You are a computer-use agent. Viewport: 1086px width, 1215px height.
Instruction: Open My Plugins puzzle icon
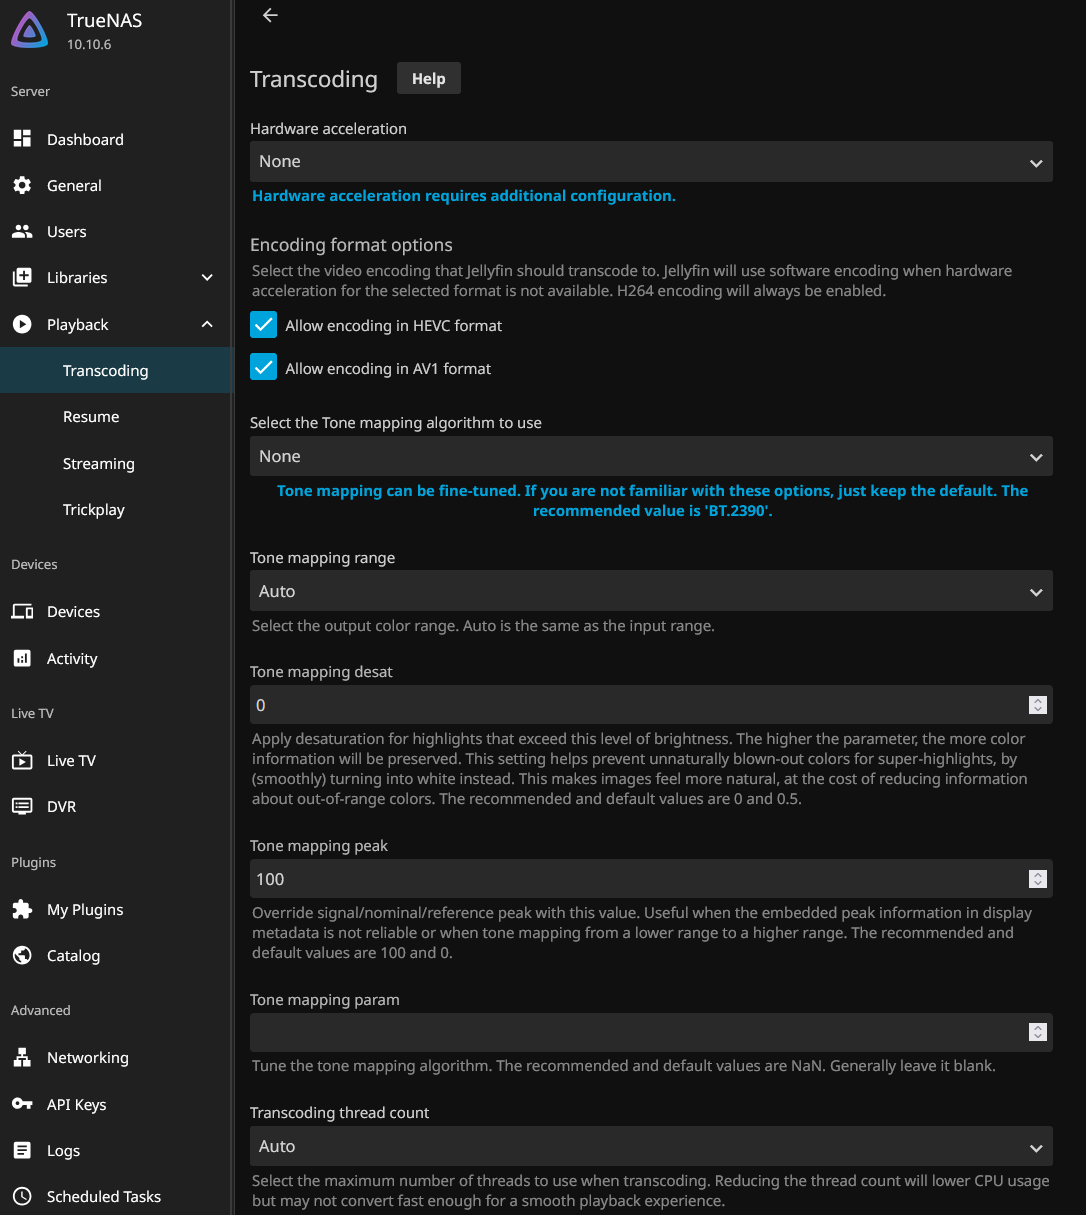coord(22,909)
